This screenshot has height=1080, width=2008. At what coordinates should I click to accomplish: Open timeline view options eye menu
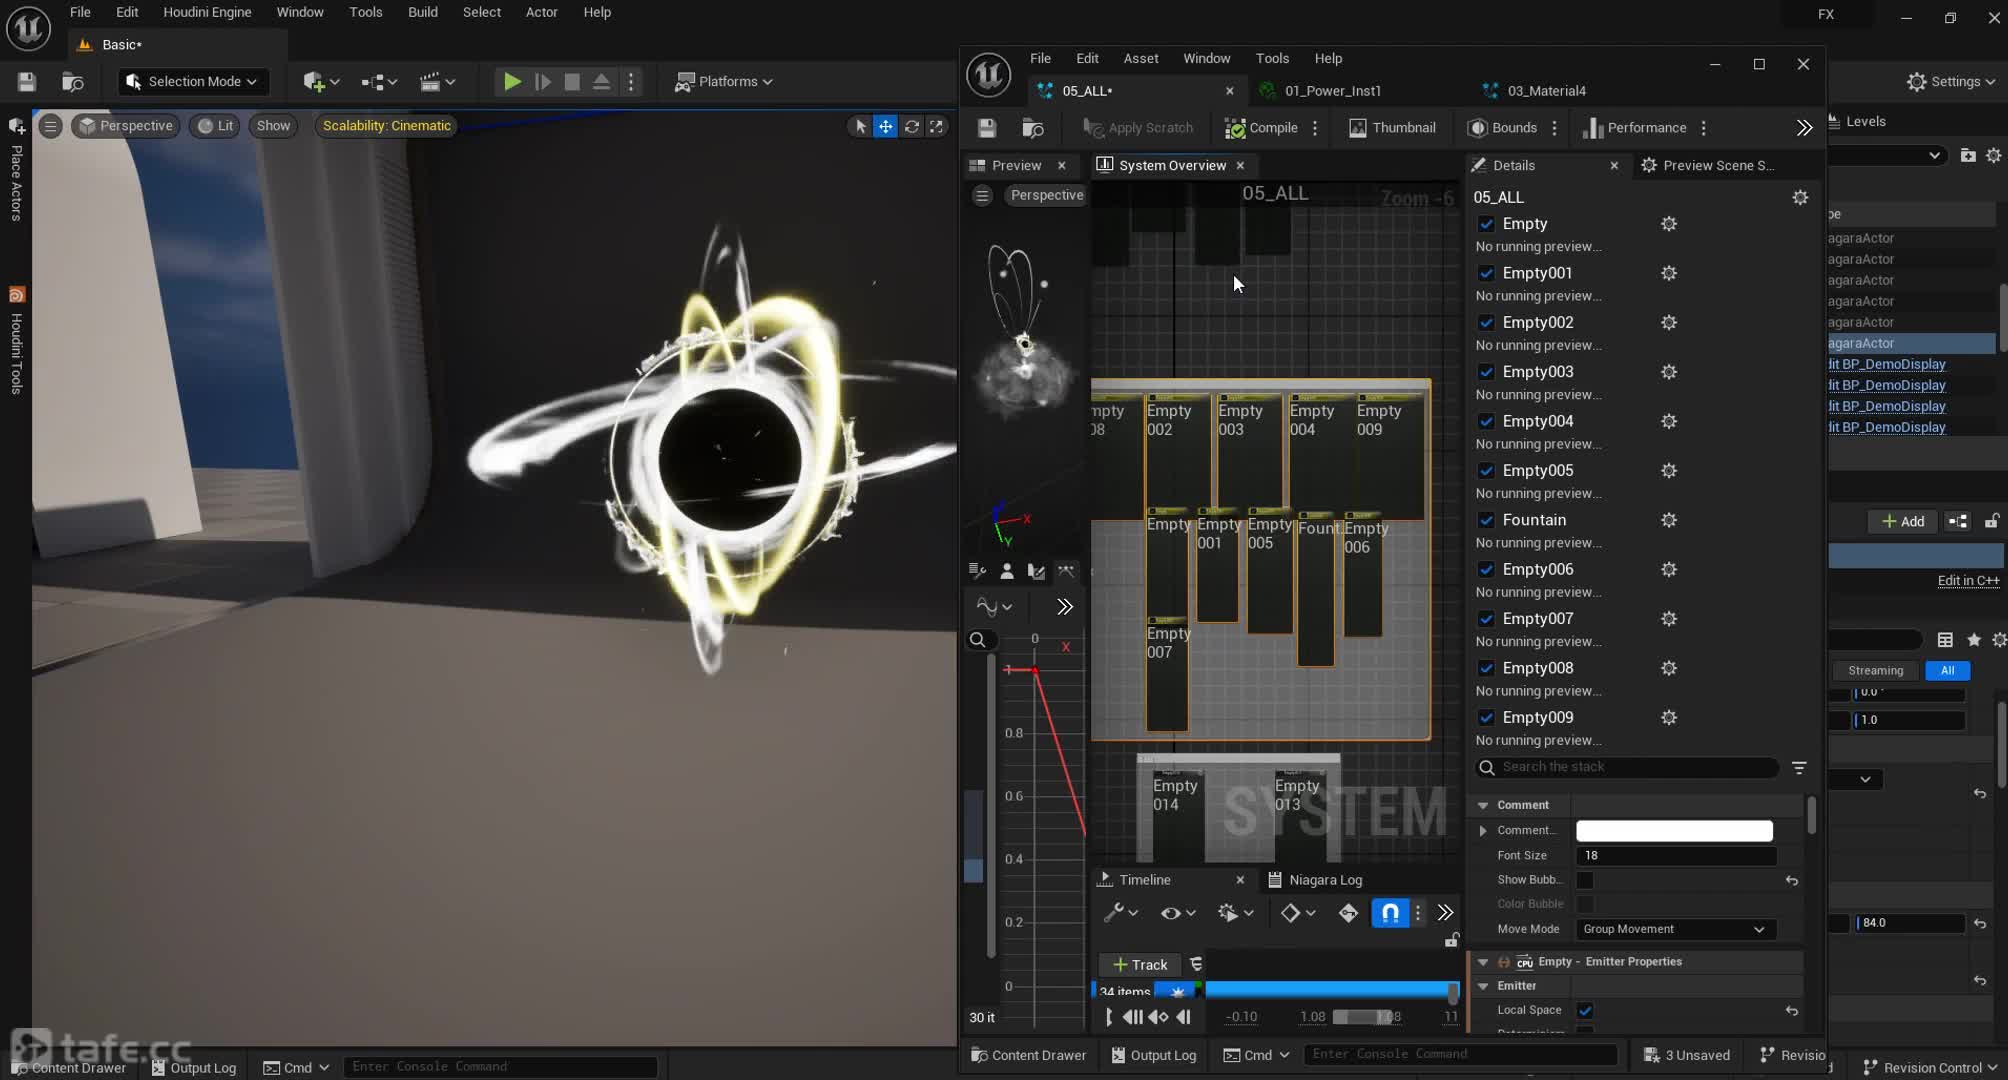click(1178, 913)
